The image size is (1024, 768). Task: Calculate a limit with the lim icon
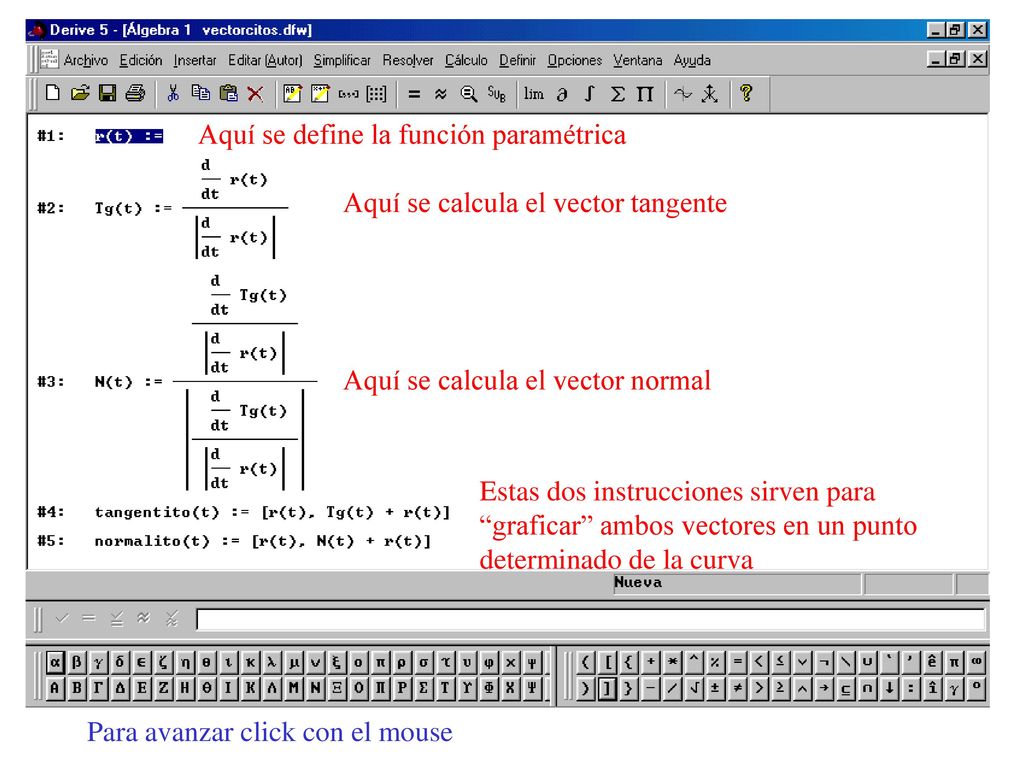tap(534, 94)
